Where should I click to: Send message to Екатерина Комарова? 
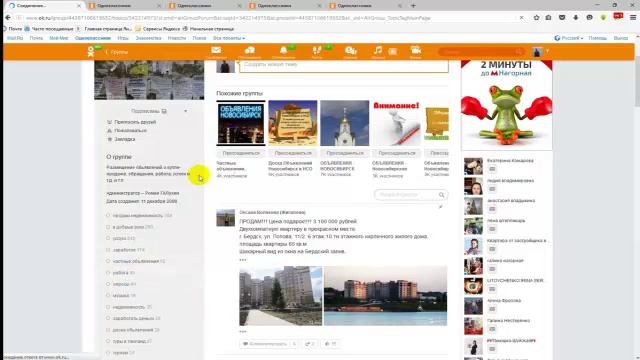coord(492,169)
